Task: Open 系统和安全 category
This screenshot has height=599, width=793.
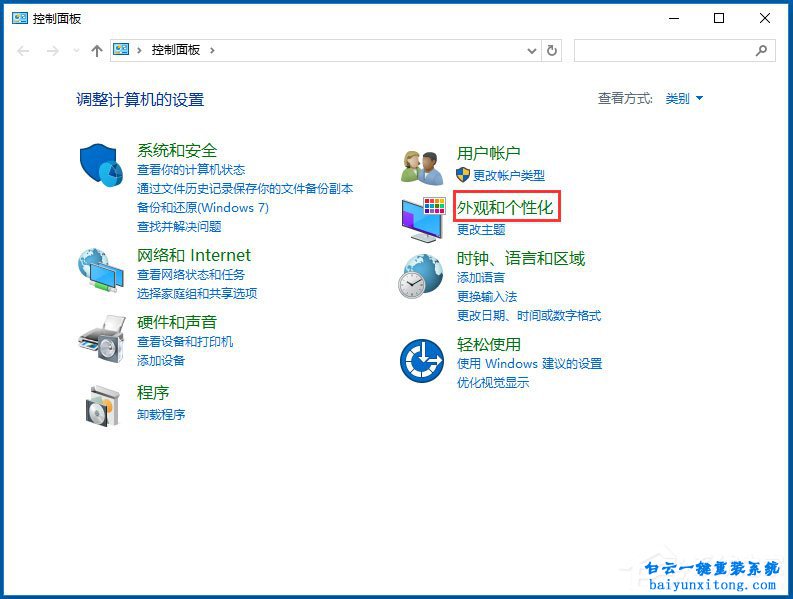Action: click(177, 150)
